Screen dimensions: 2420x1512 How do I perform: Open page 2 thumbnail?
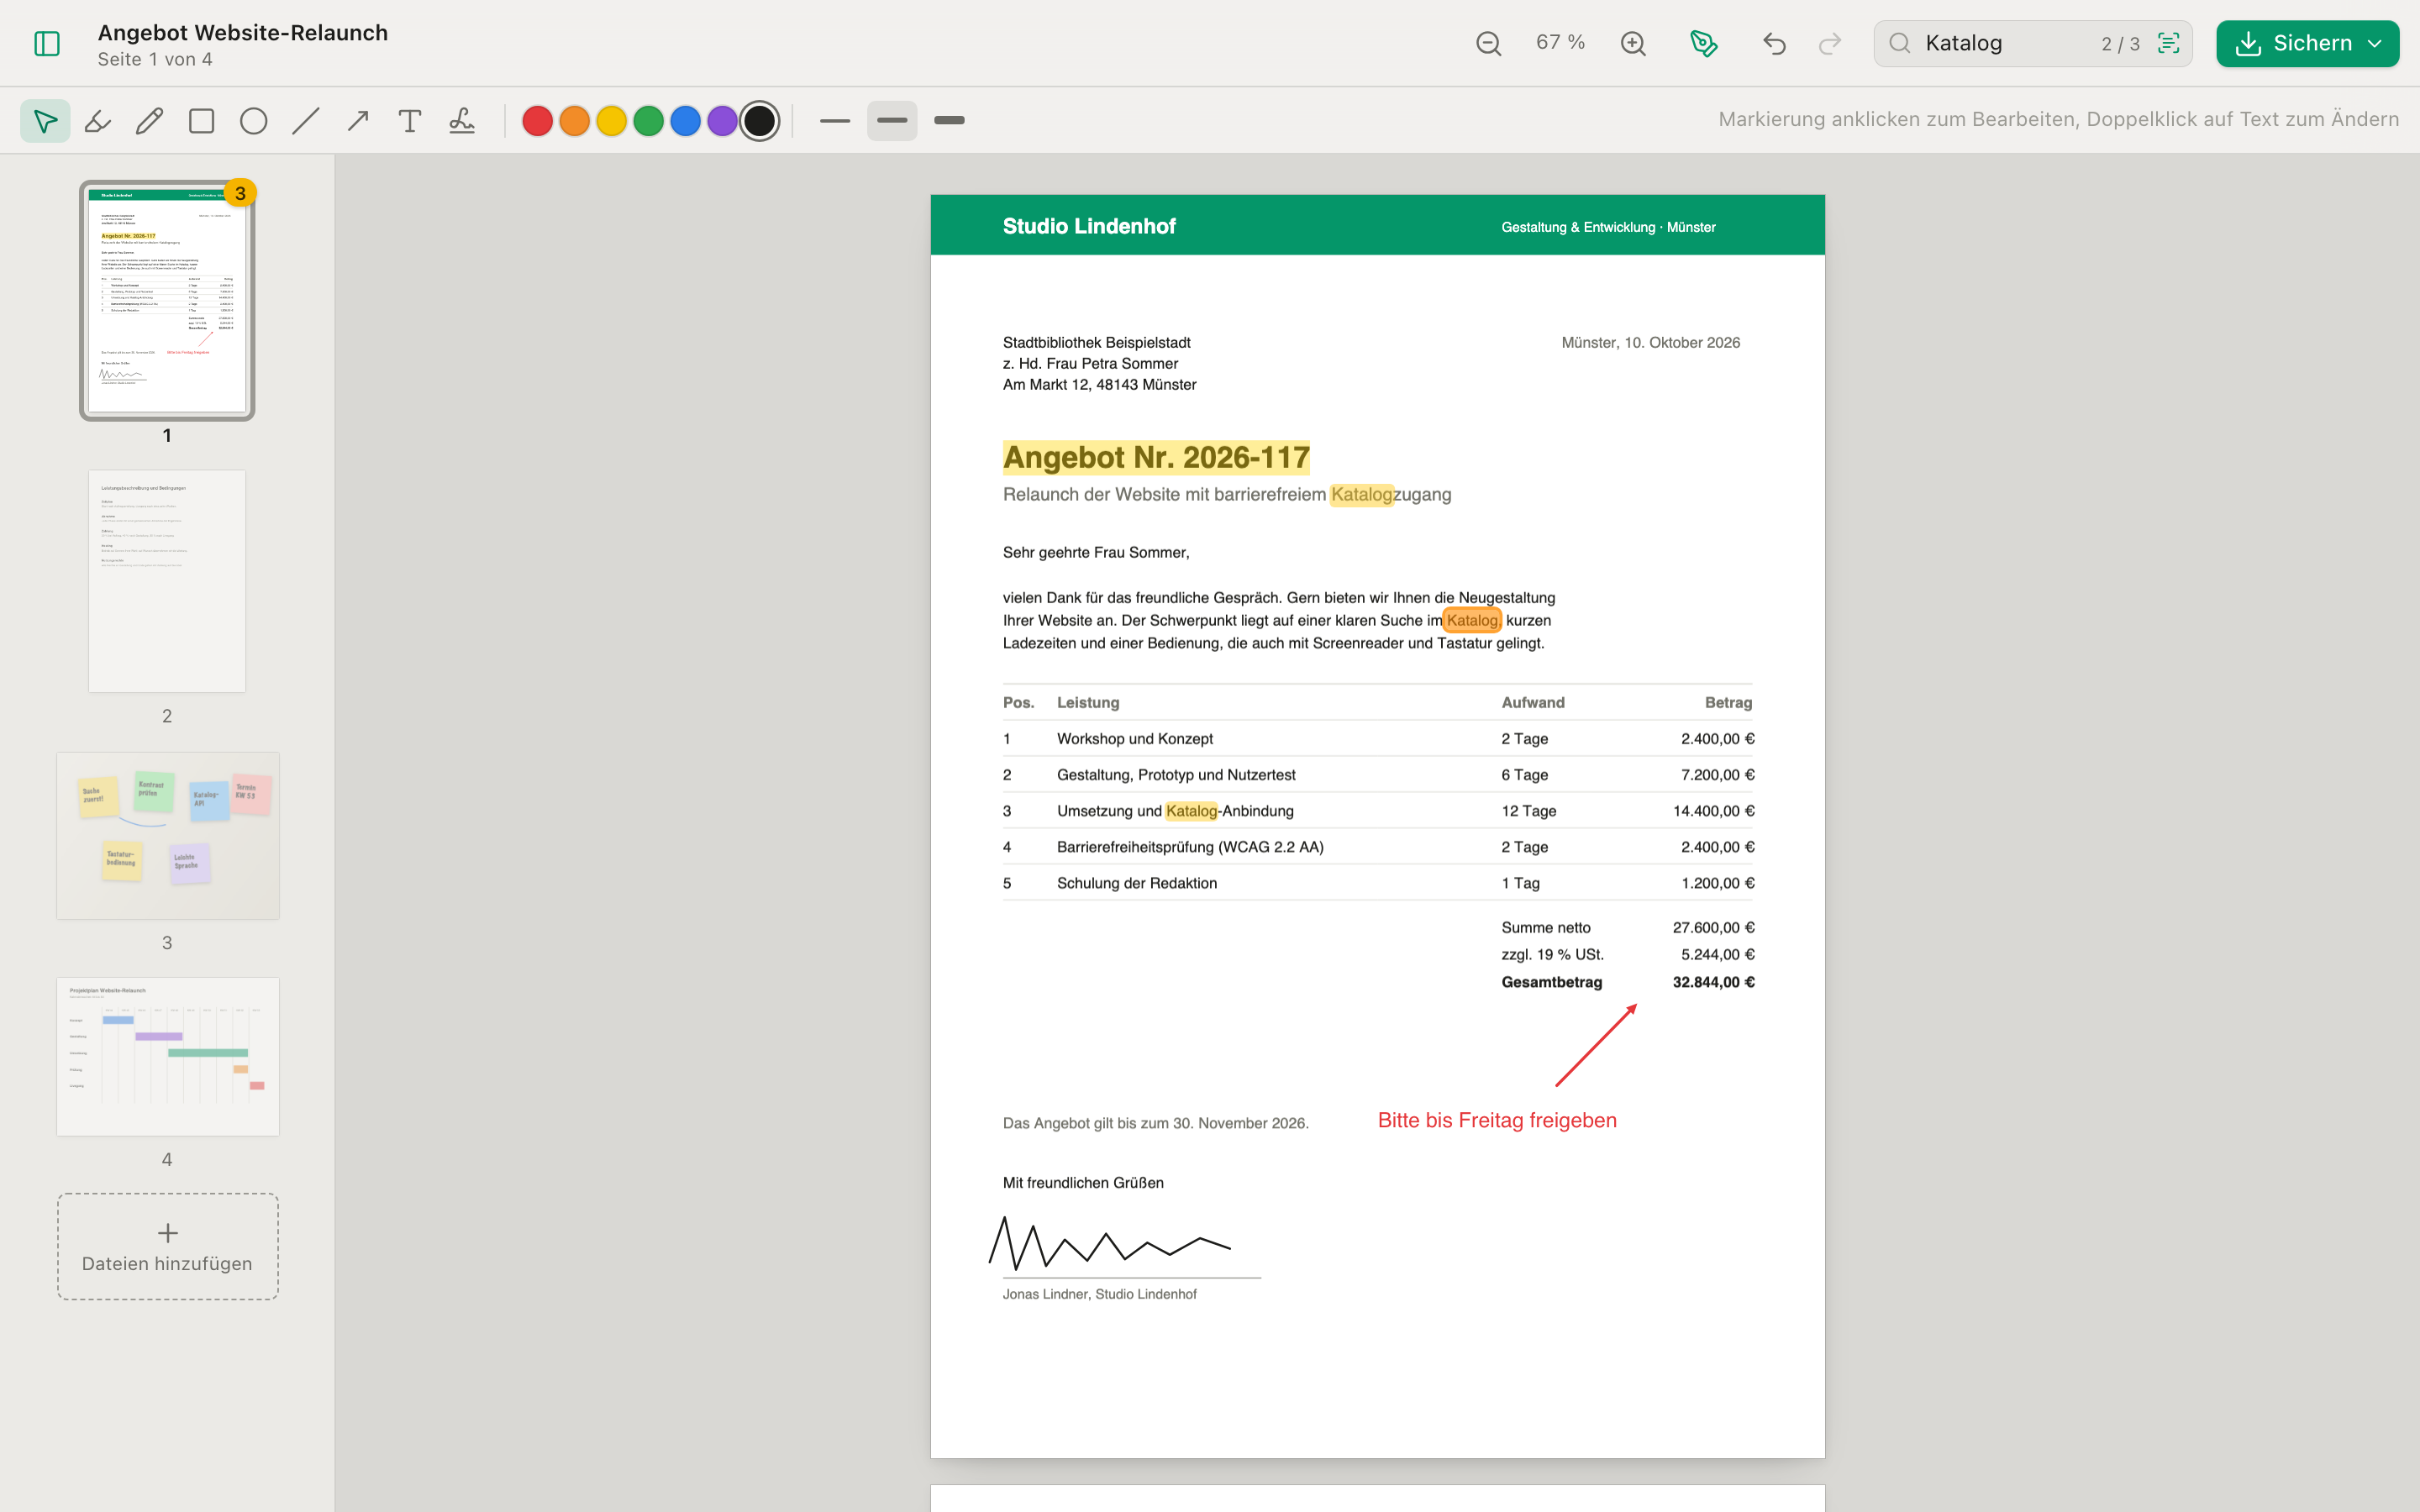pyautogui.click(x=167, y=581)
